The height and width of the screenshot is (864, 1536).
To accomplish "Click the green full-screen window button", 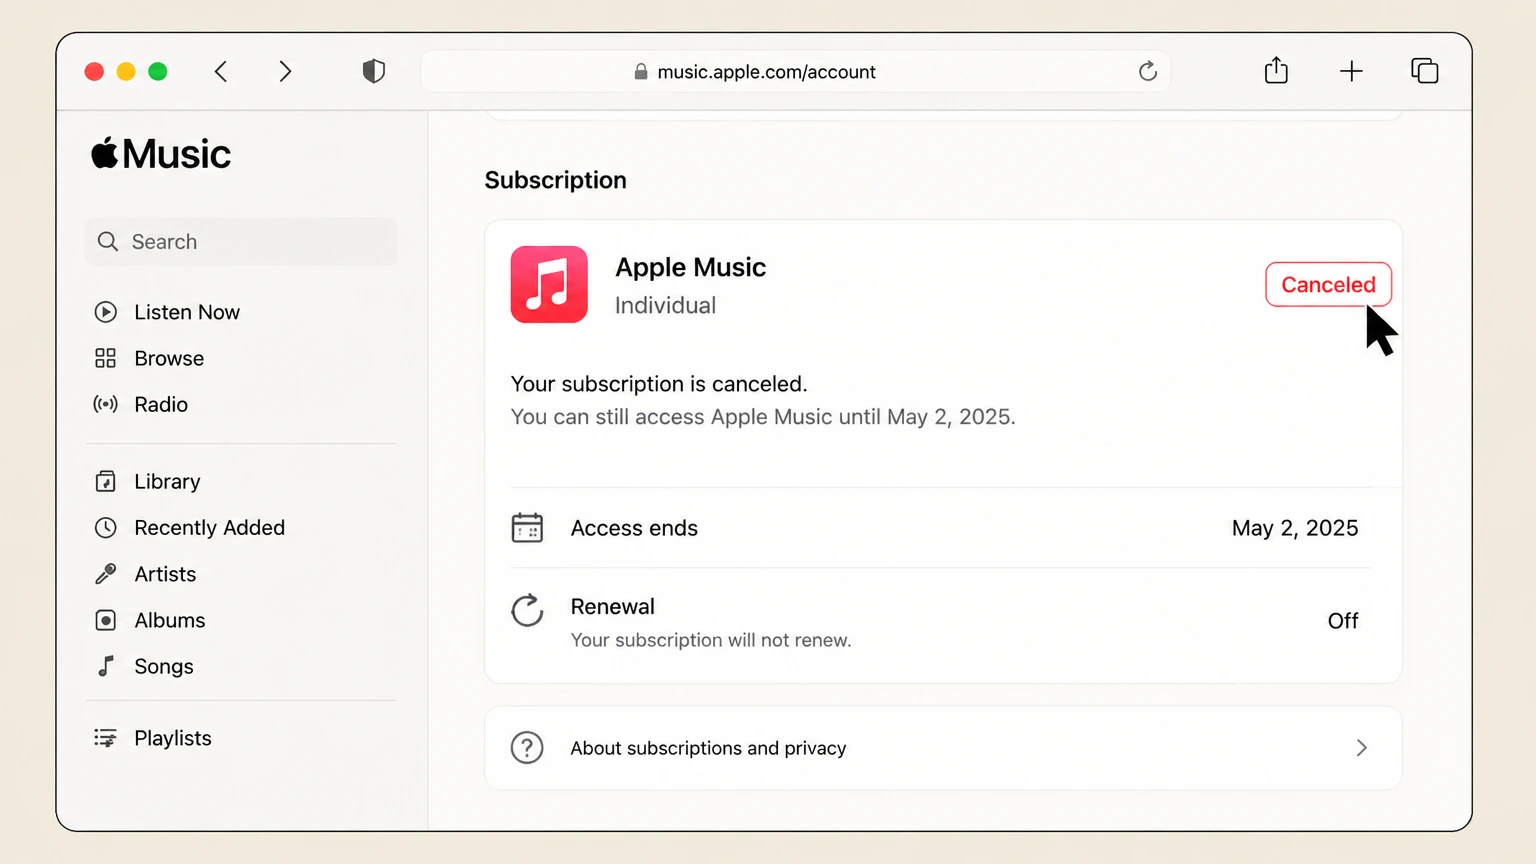I will click(158, 71).
